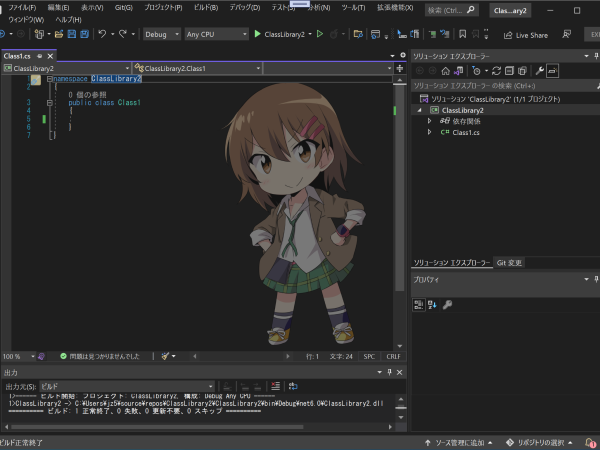Click the uncomment selected lines icon
This screenshot has height=450, width=600.
[x=445, y=34]
